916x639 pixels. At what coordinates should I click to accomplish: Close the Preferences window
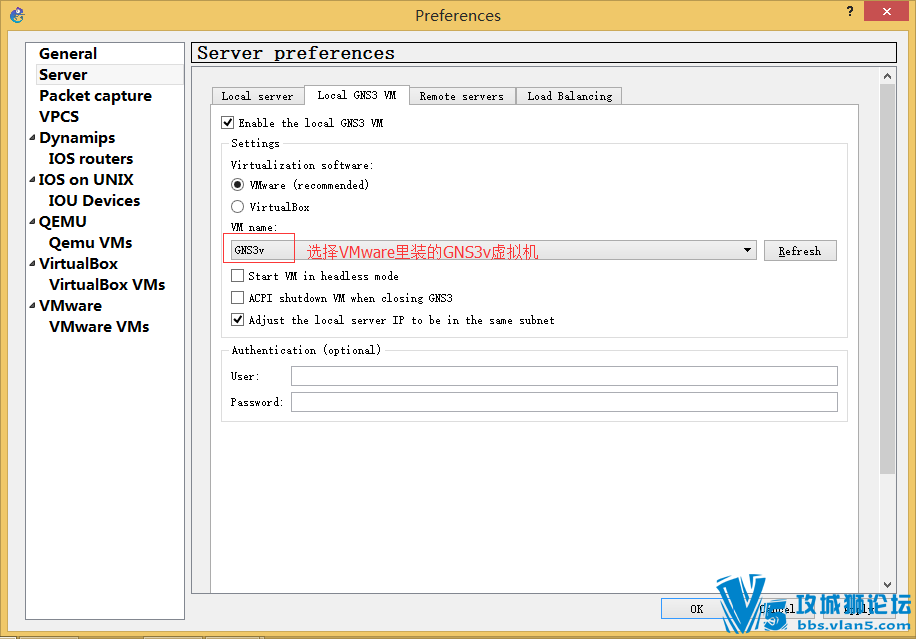click(x=886, y=11)
